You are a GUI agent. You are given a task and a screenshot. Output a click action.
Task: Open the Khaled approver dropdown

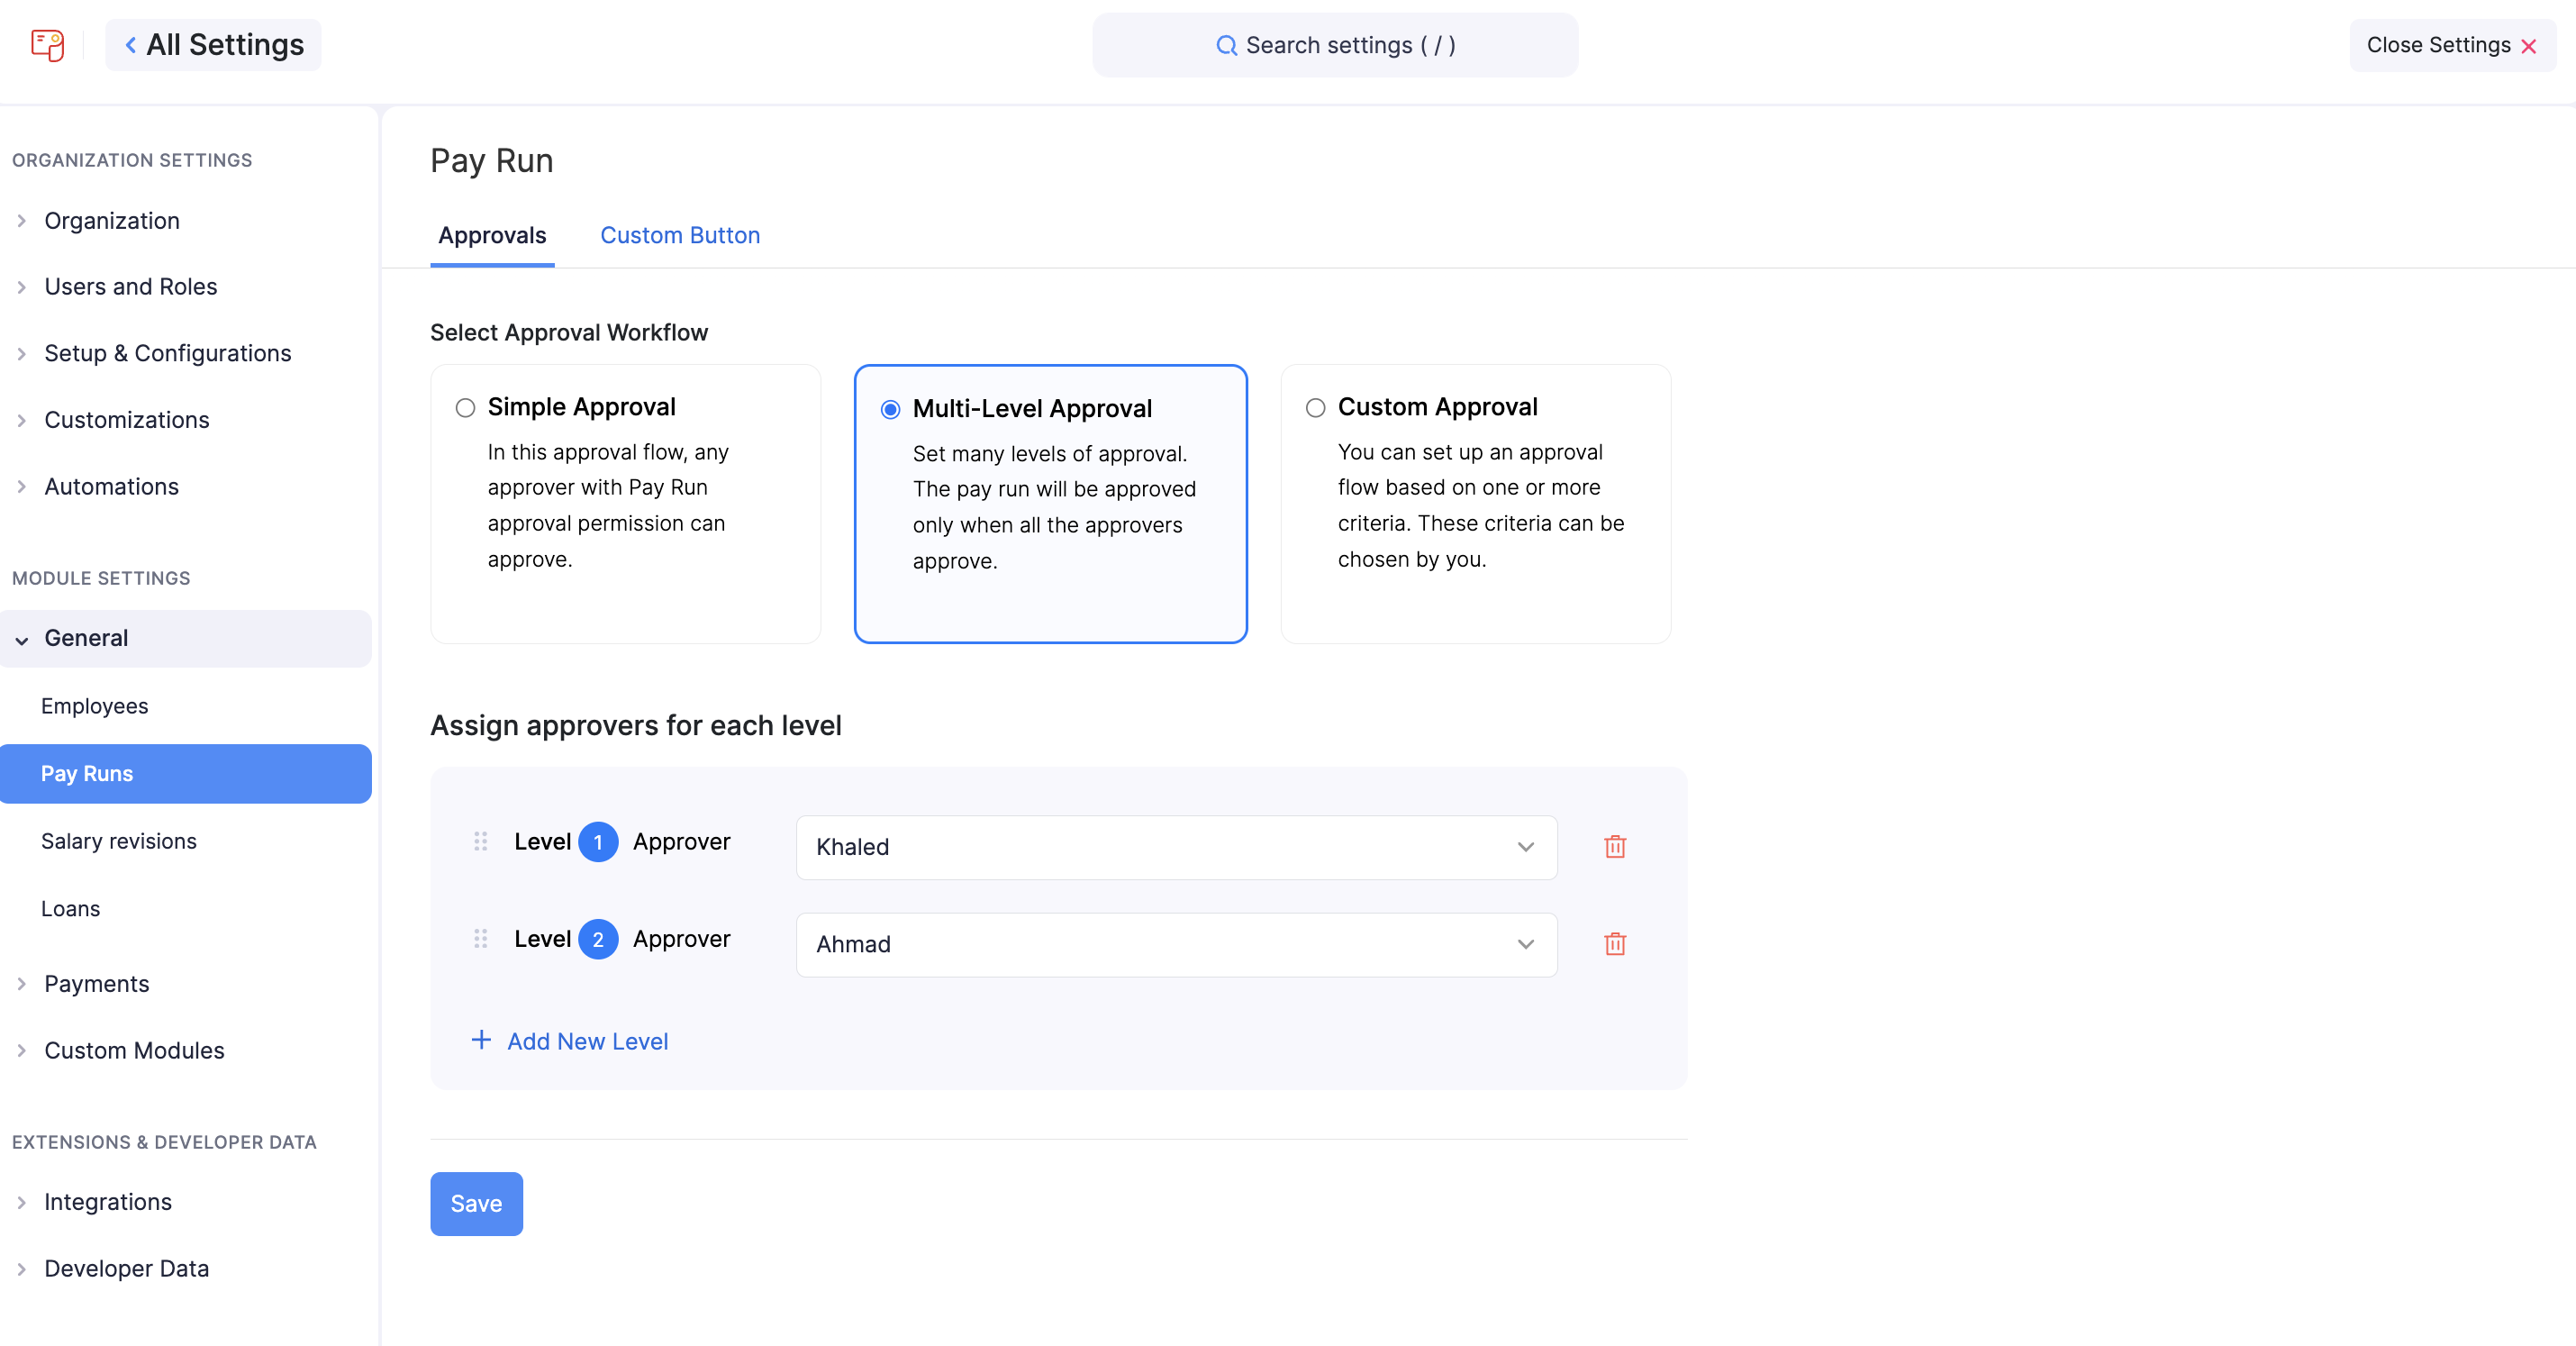[1176, 847]
